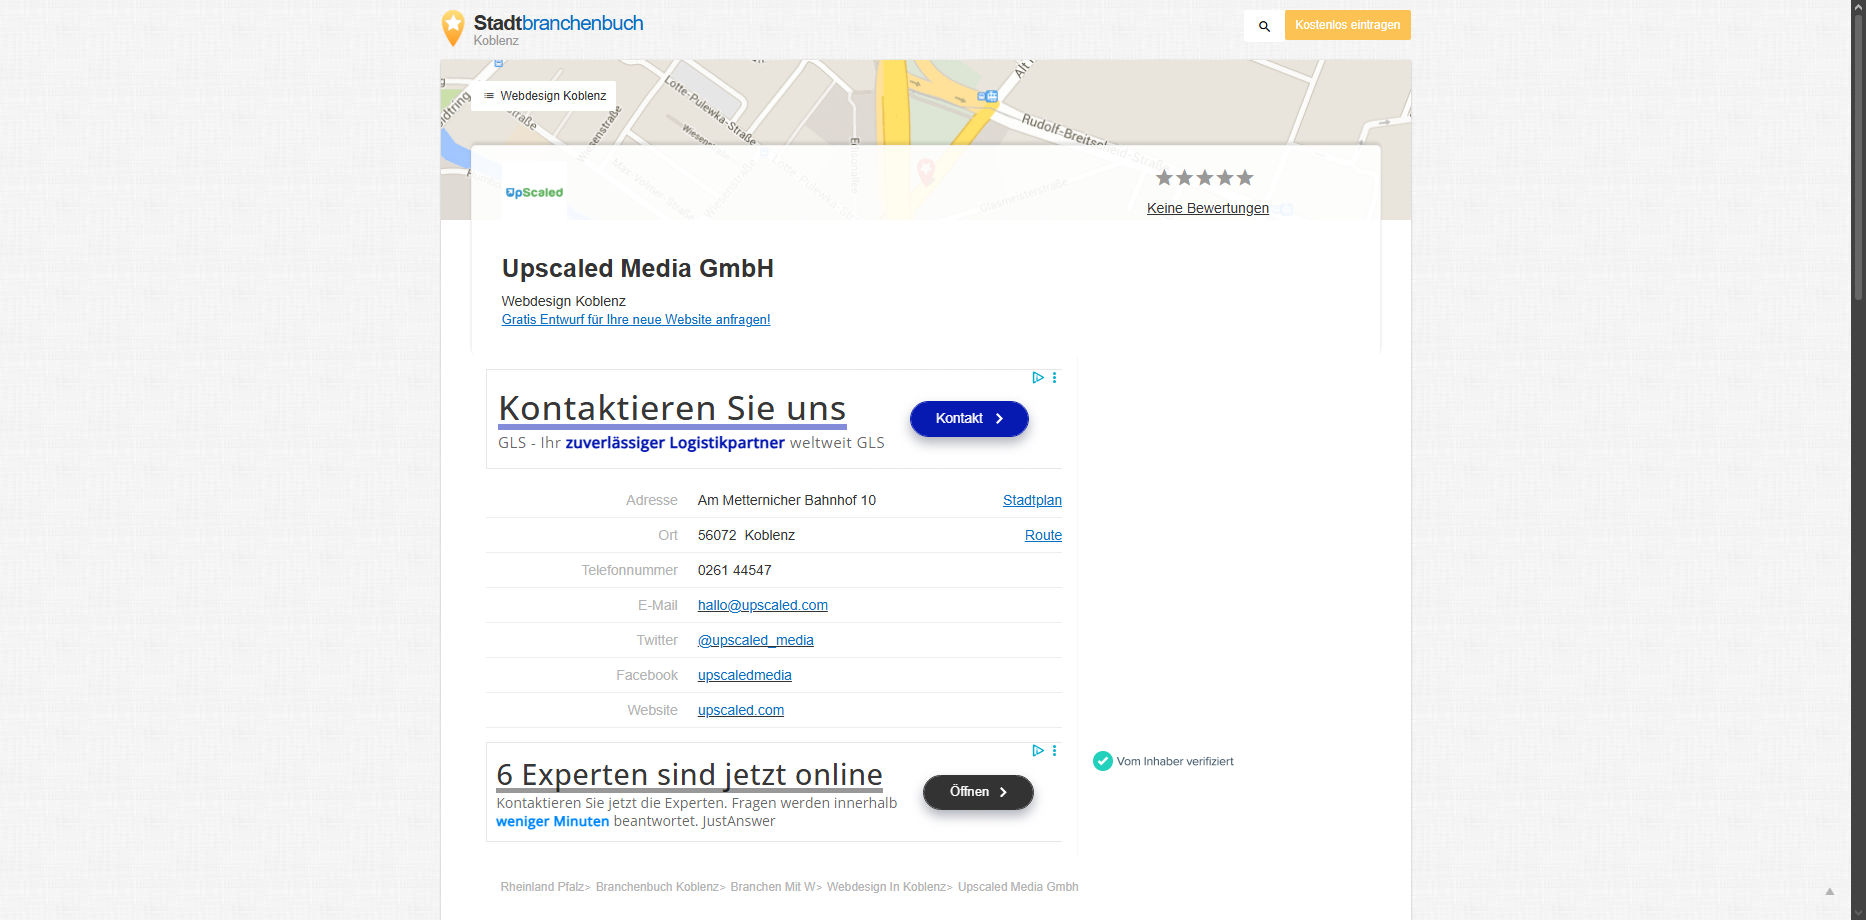This screenshot has height=920, width=1866.
Task: Click the 6 Experten sind jetzt online headline
Action: coord(690,775)
